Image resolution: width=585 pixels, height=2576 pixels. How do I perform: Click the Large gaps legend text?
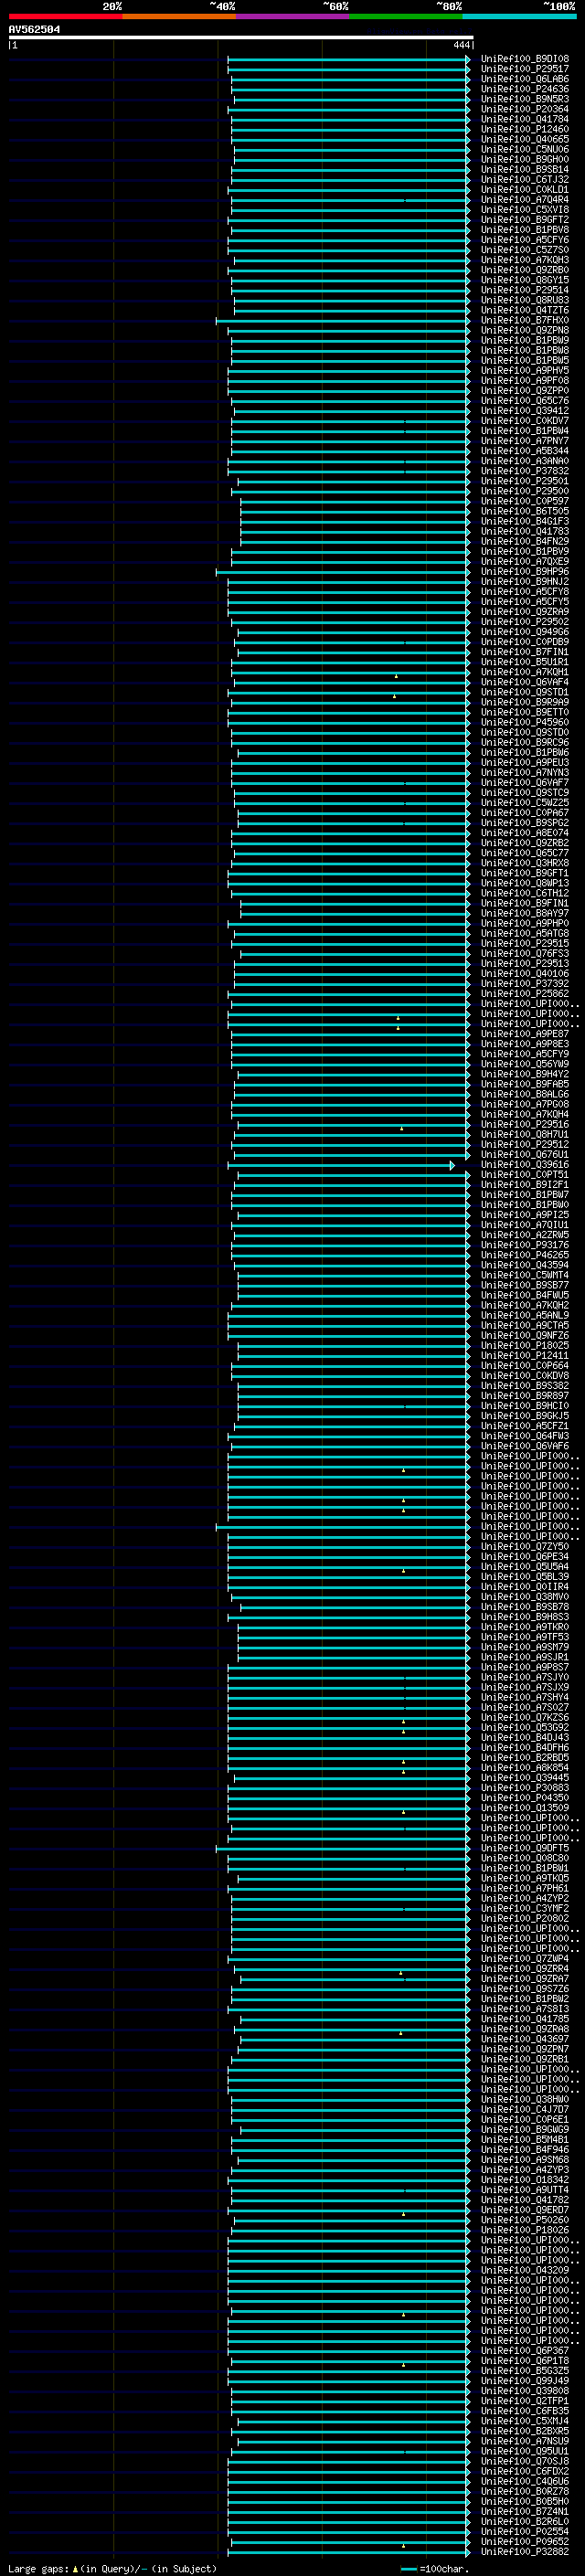pos(112,2568)
